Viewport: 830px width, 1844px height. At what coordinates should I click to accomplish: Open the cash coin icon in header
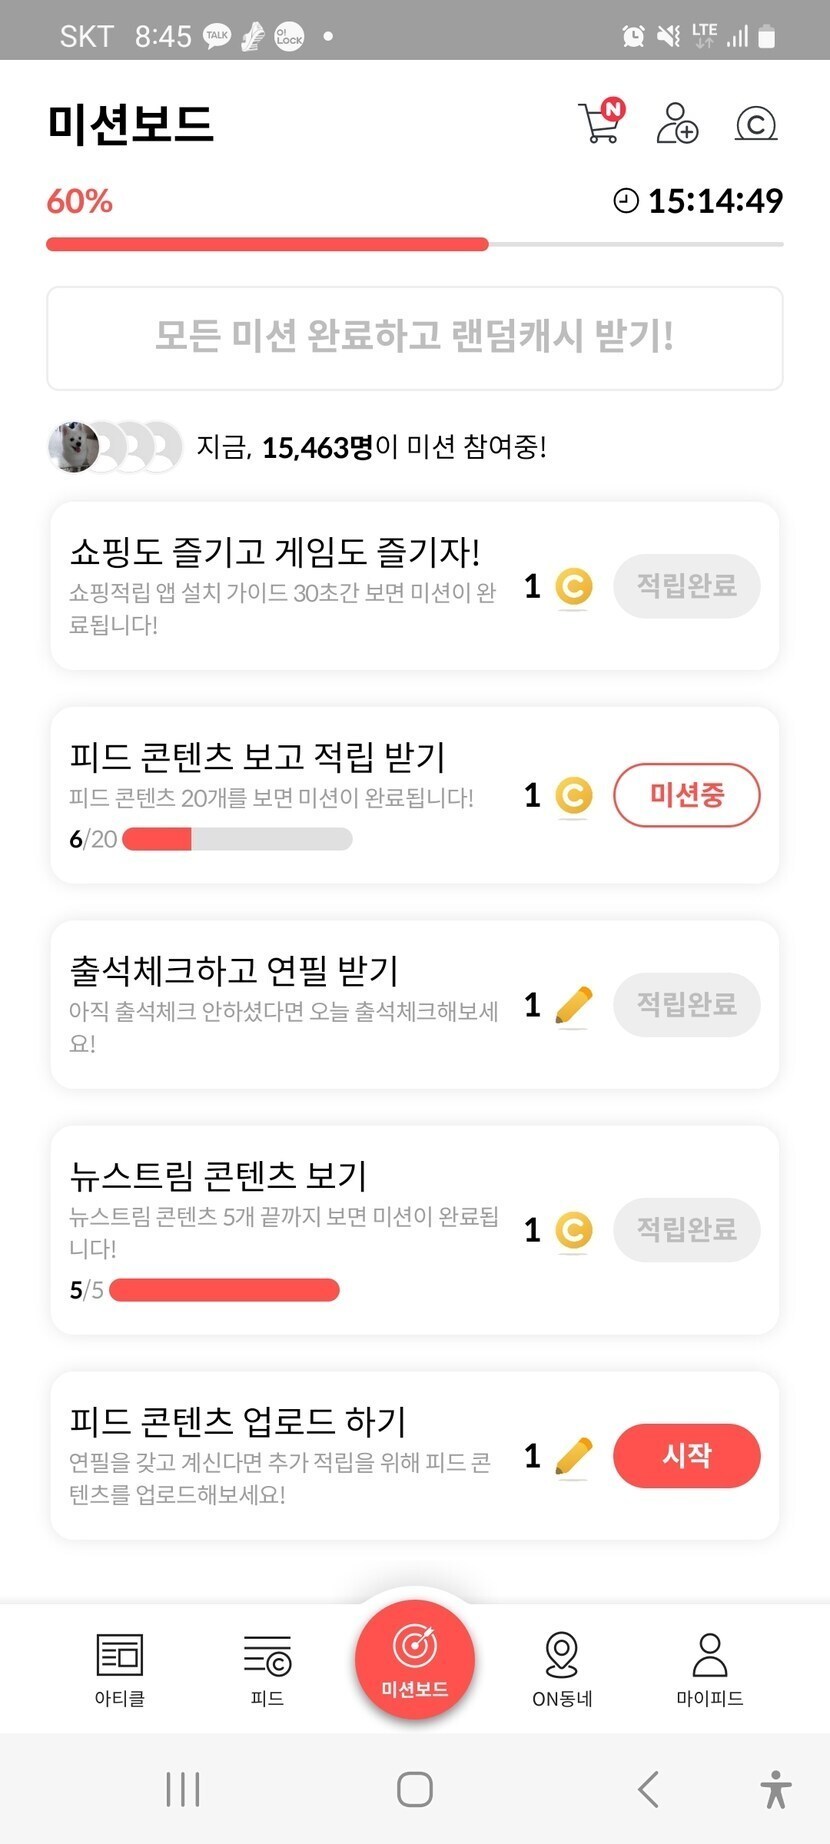pyautogui.click(x=756, y=123)
